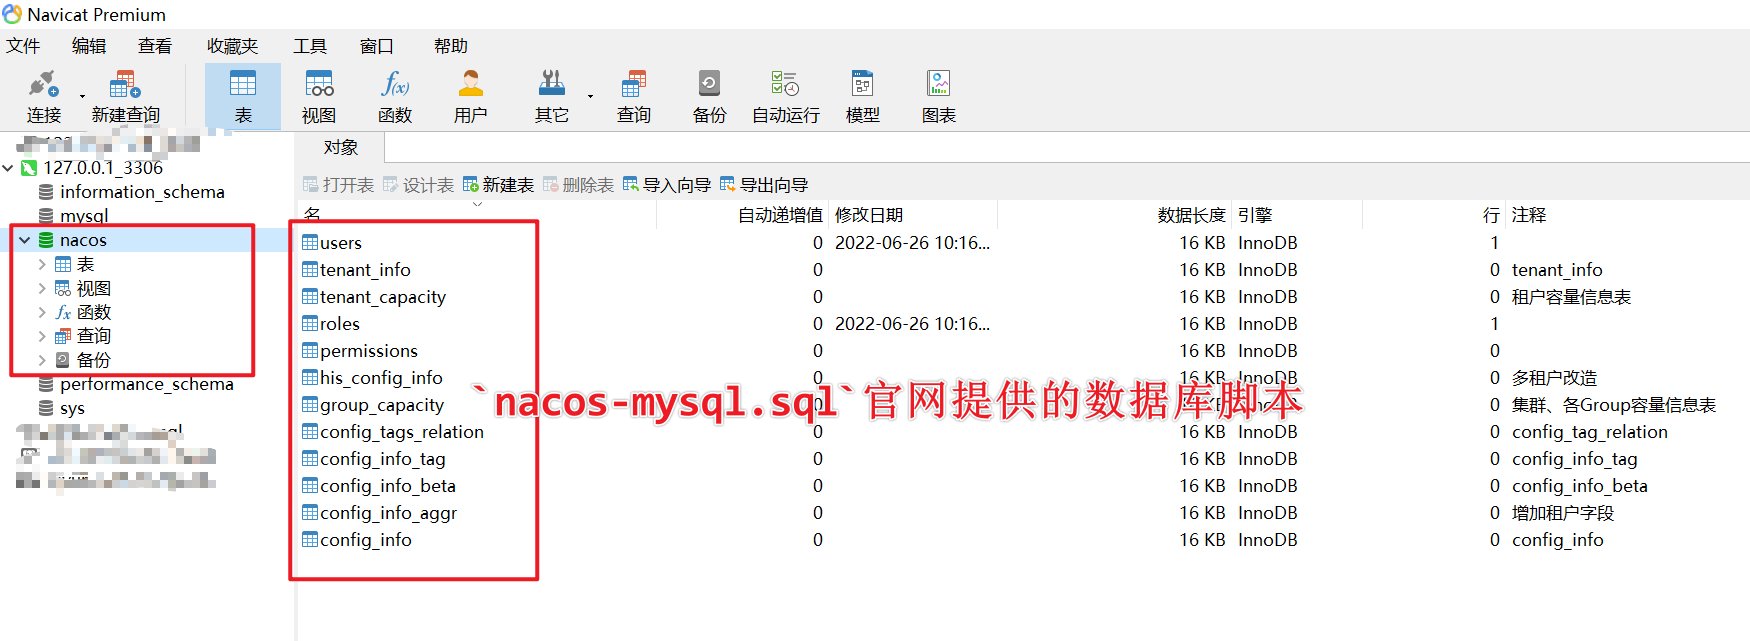Open the 工具 menu
Screen dimensions: 1750x641
tap(310, 46)
